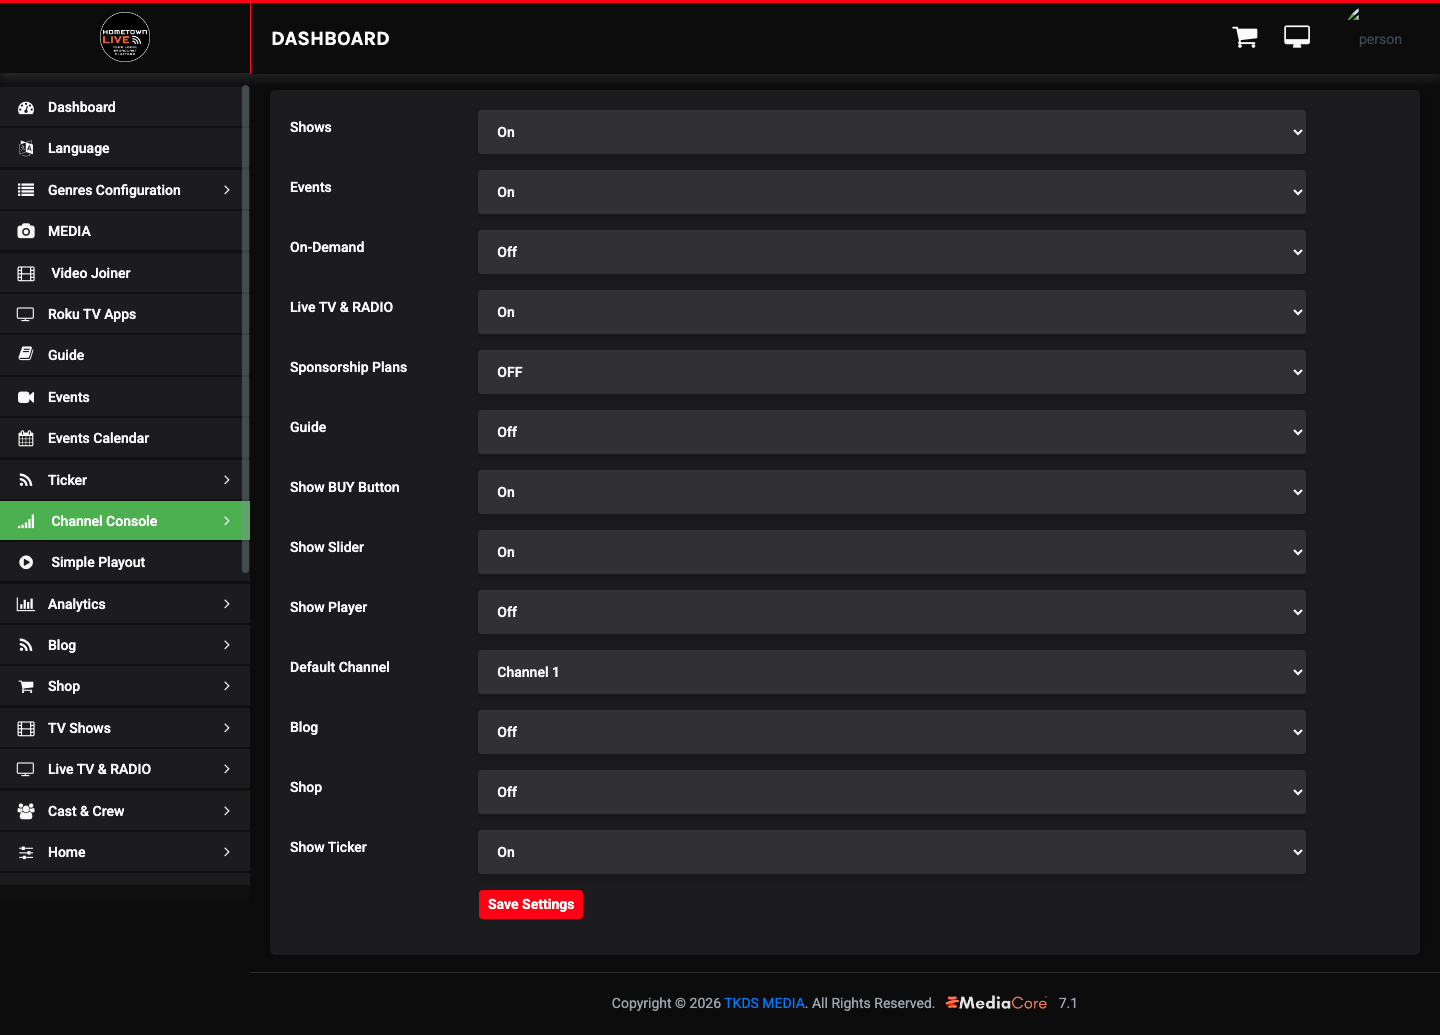1440x1035 pixels.
Task: Open the Events setting dropdown
Action: [892, 192]
